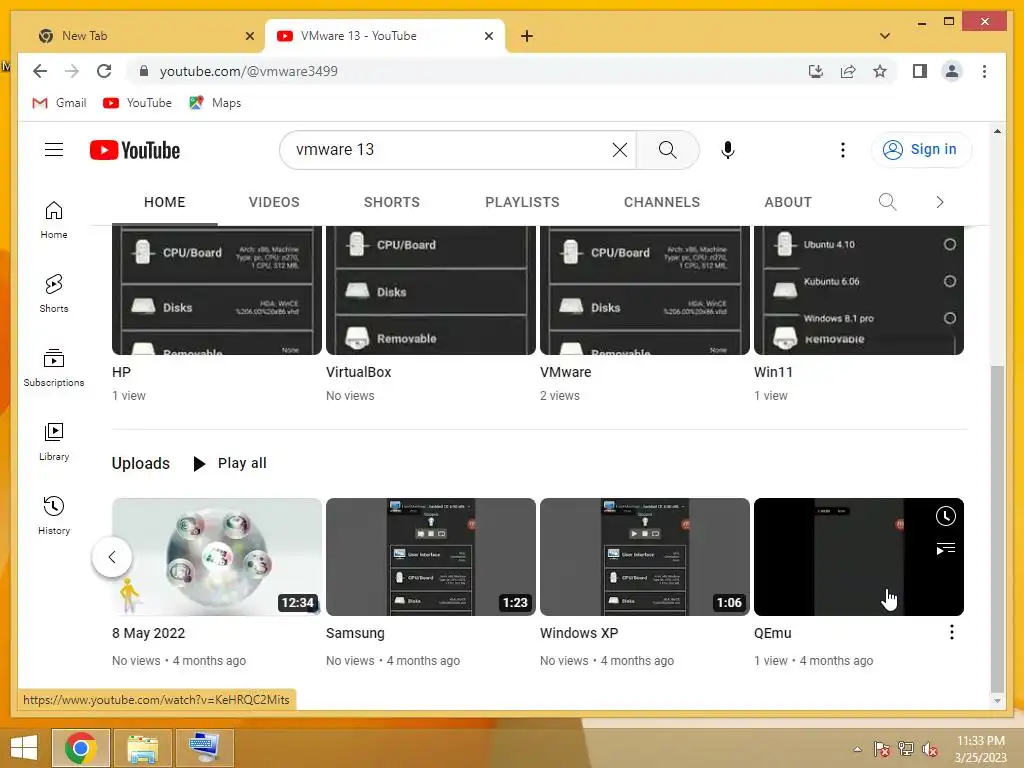1024x768 pixels.
Task: Bookmark this page with star icon
Action: coord(880,71)
